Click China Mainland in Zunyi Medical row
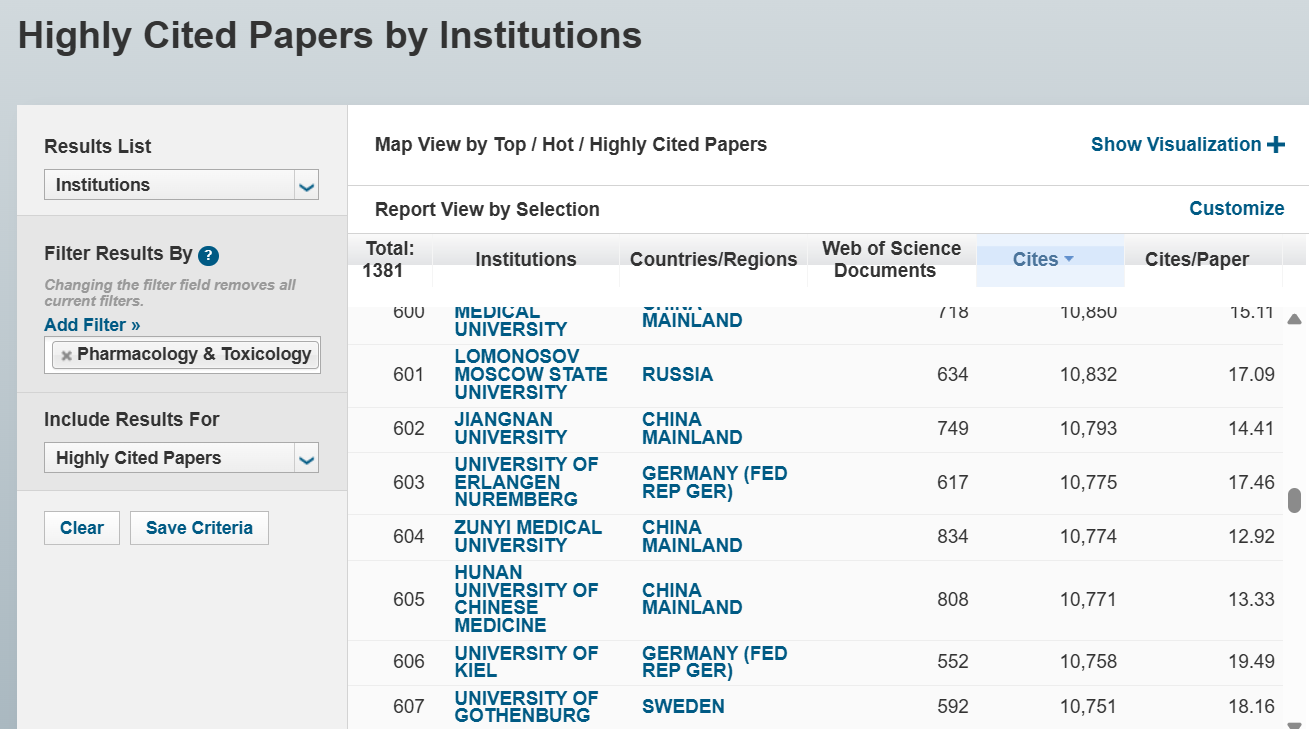This screenshot has height=729, width=1309. click(692, 536)
